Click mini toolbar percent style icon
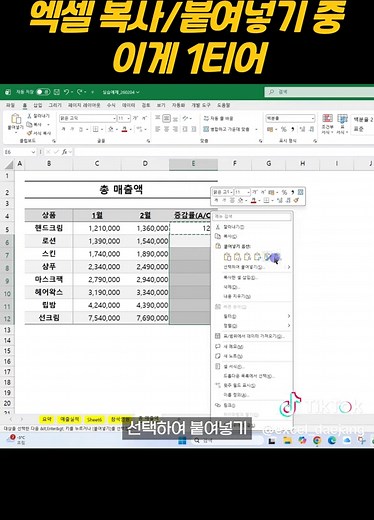The height and width of the screenshot is (520, 374). [284, 192]
